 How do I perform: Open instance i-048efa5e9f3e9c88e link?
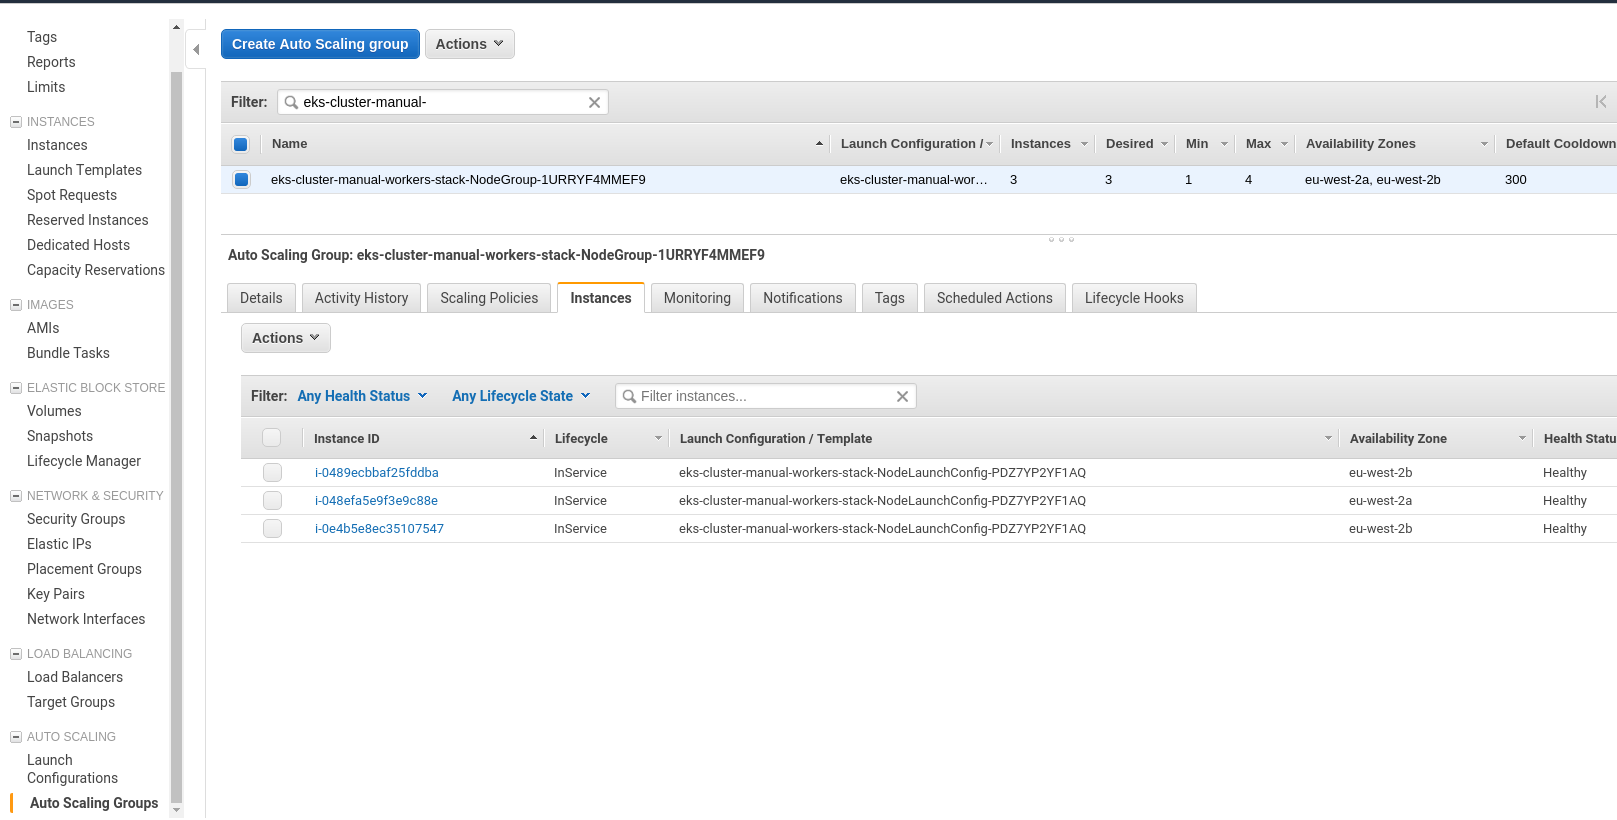[376, 501]
